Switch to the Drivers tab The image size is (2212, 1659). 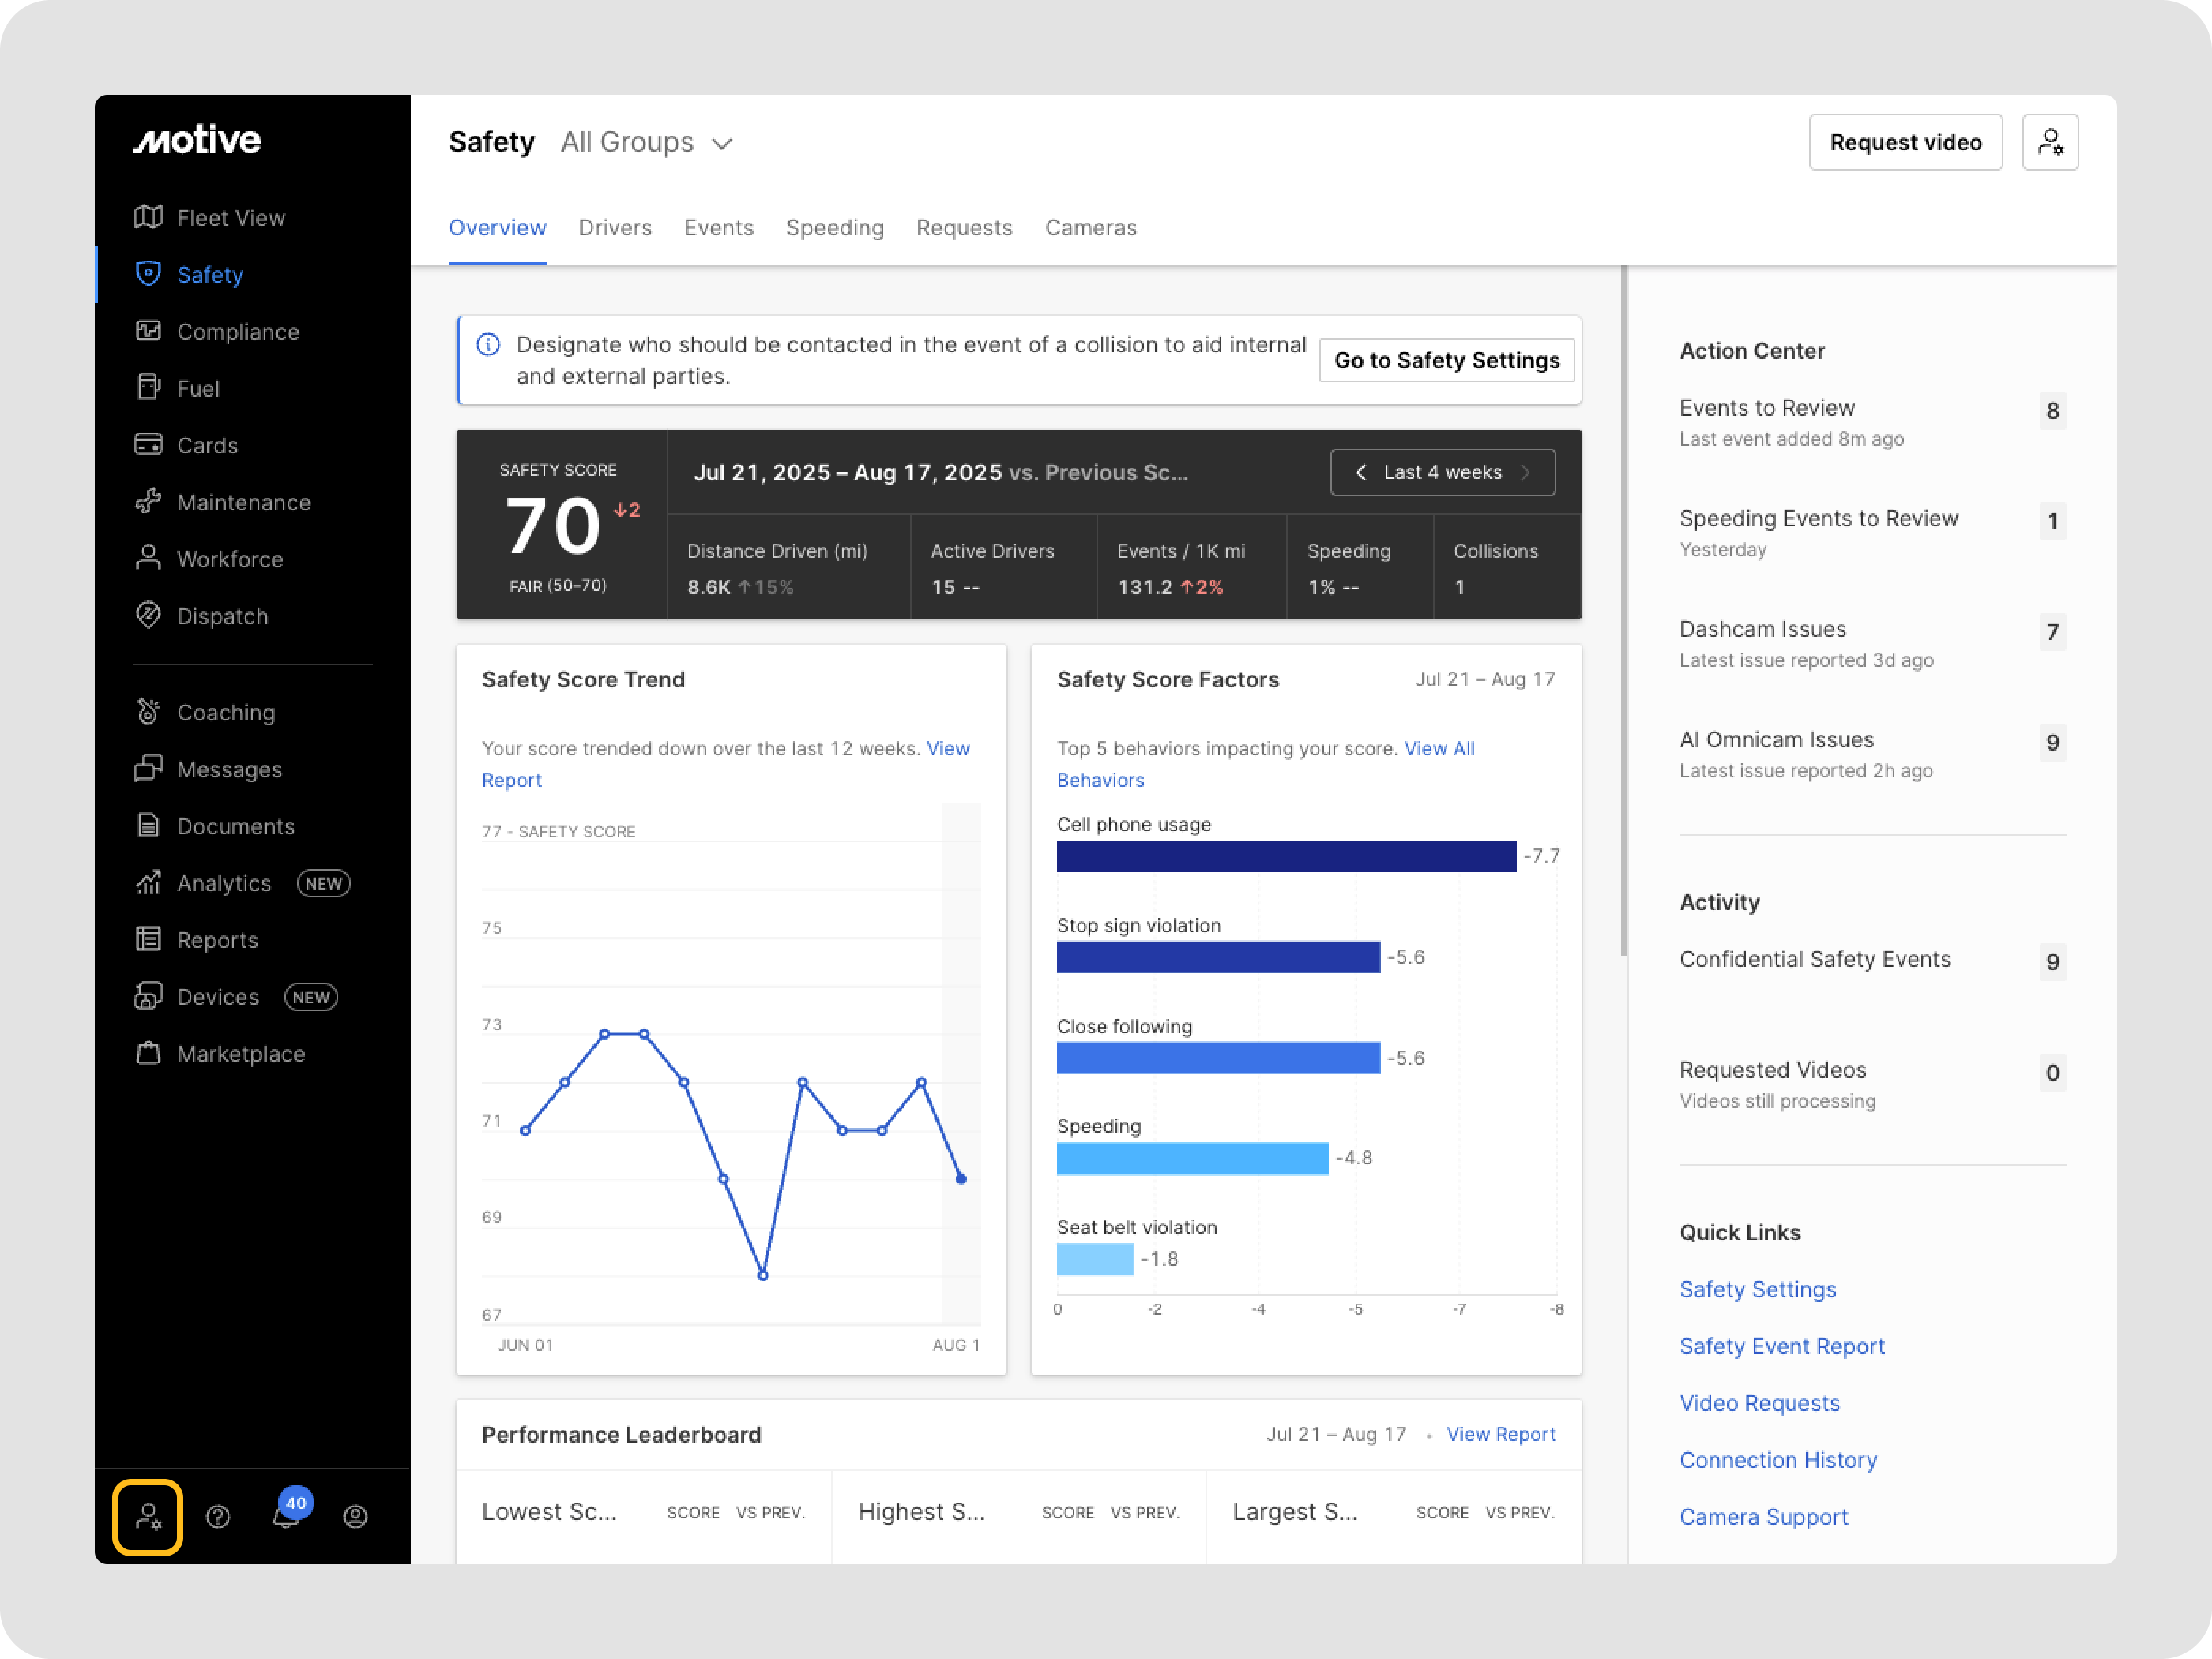point(615,228)
